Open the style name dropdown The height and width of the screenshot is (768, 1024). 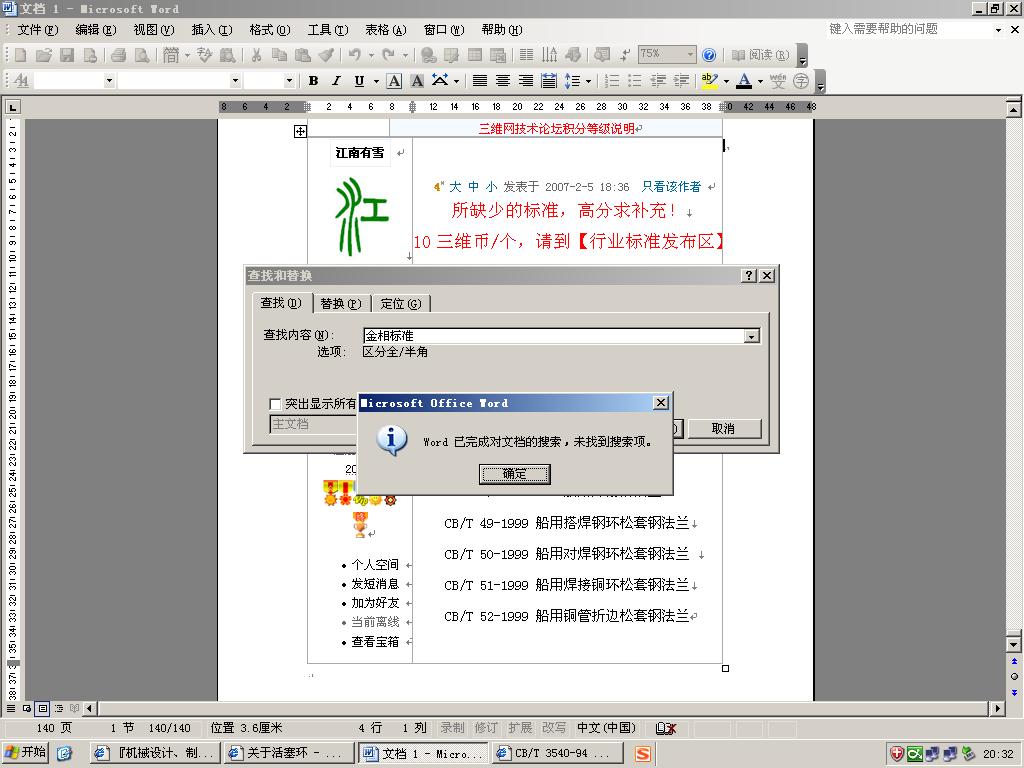point(109,81)
